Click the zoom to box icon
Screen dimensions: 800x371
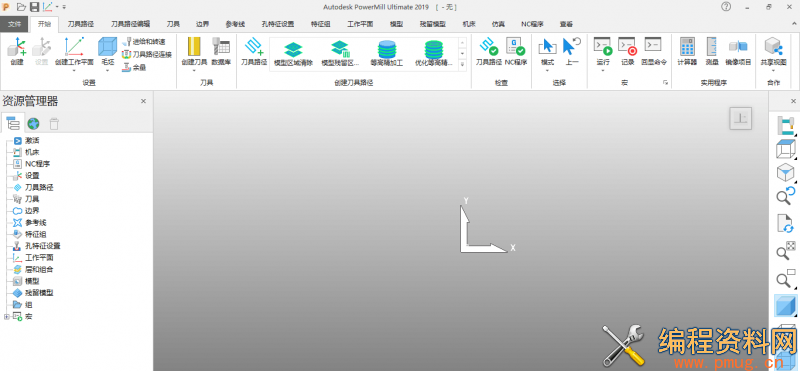785,278
